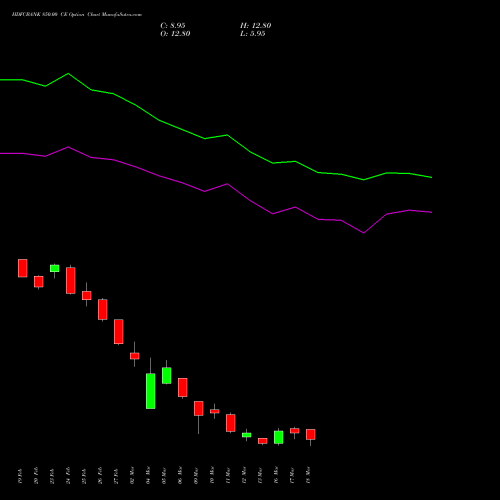Click the green candlestick above 05 Mar
This screenshot has height=500, width=500.
(x=167, y=376)
